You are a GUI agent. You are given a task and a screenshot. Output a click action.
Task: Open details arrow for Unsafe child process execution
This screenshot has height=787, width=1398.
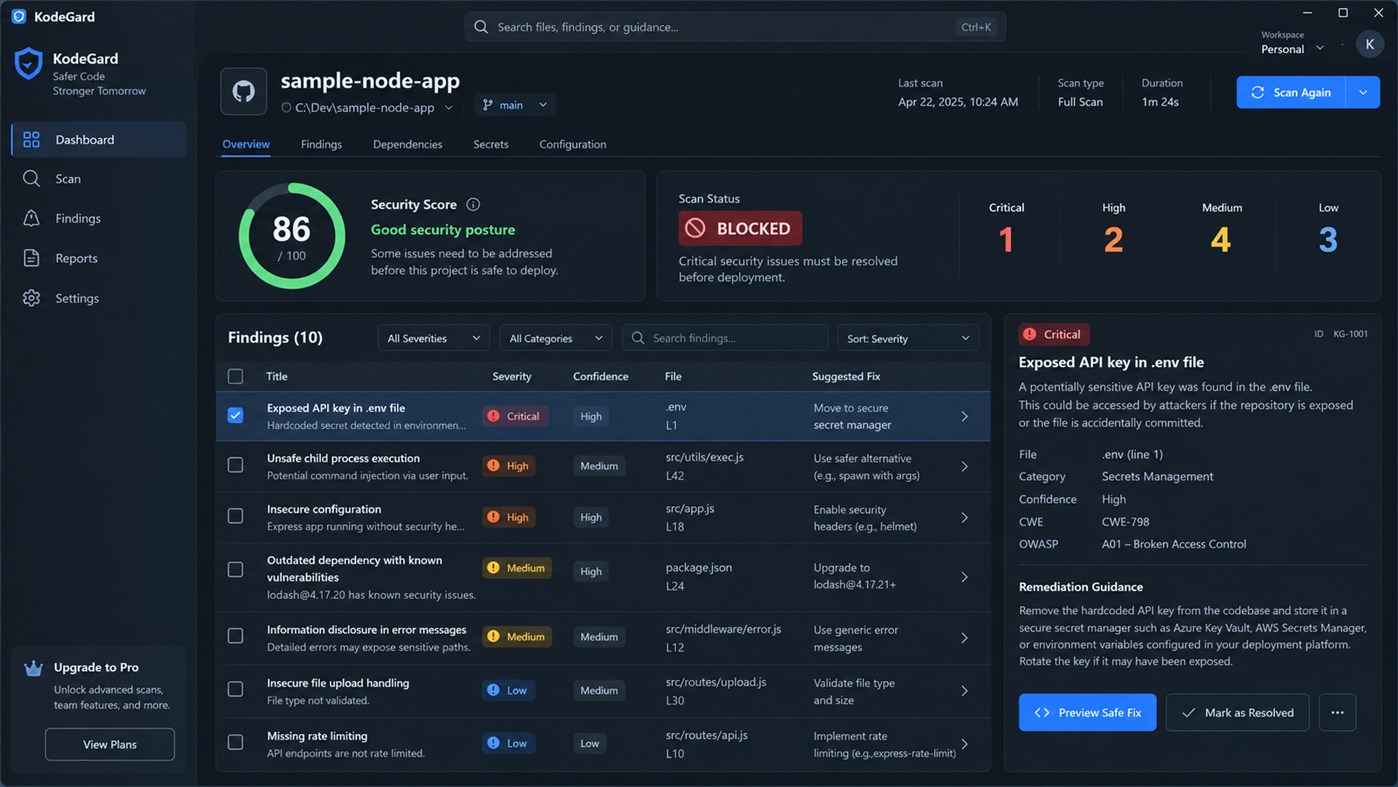tap(964, 466)
